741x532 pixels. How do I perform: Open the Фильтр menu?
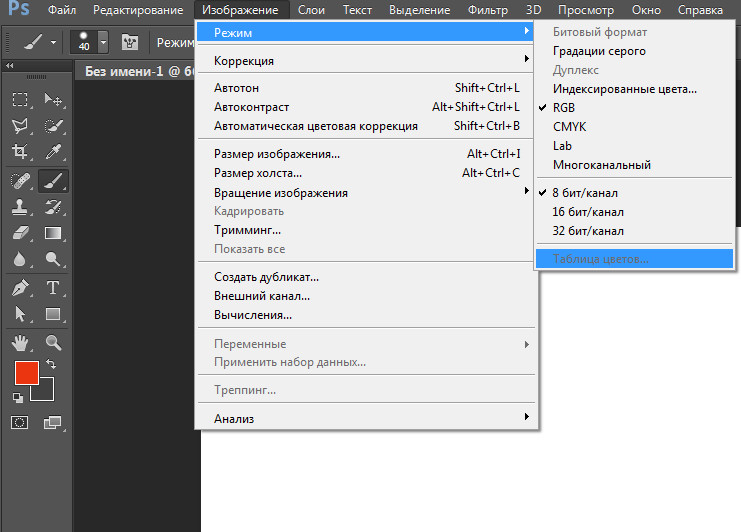point(488,9)
